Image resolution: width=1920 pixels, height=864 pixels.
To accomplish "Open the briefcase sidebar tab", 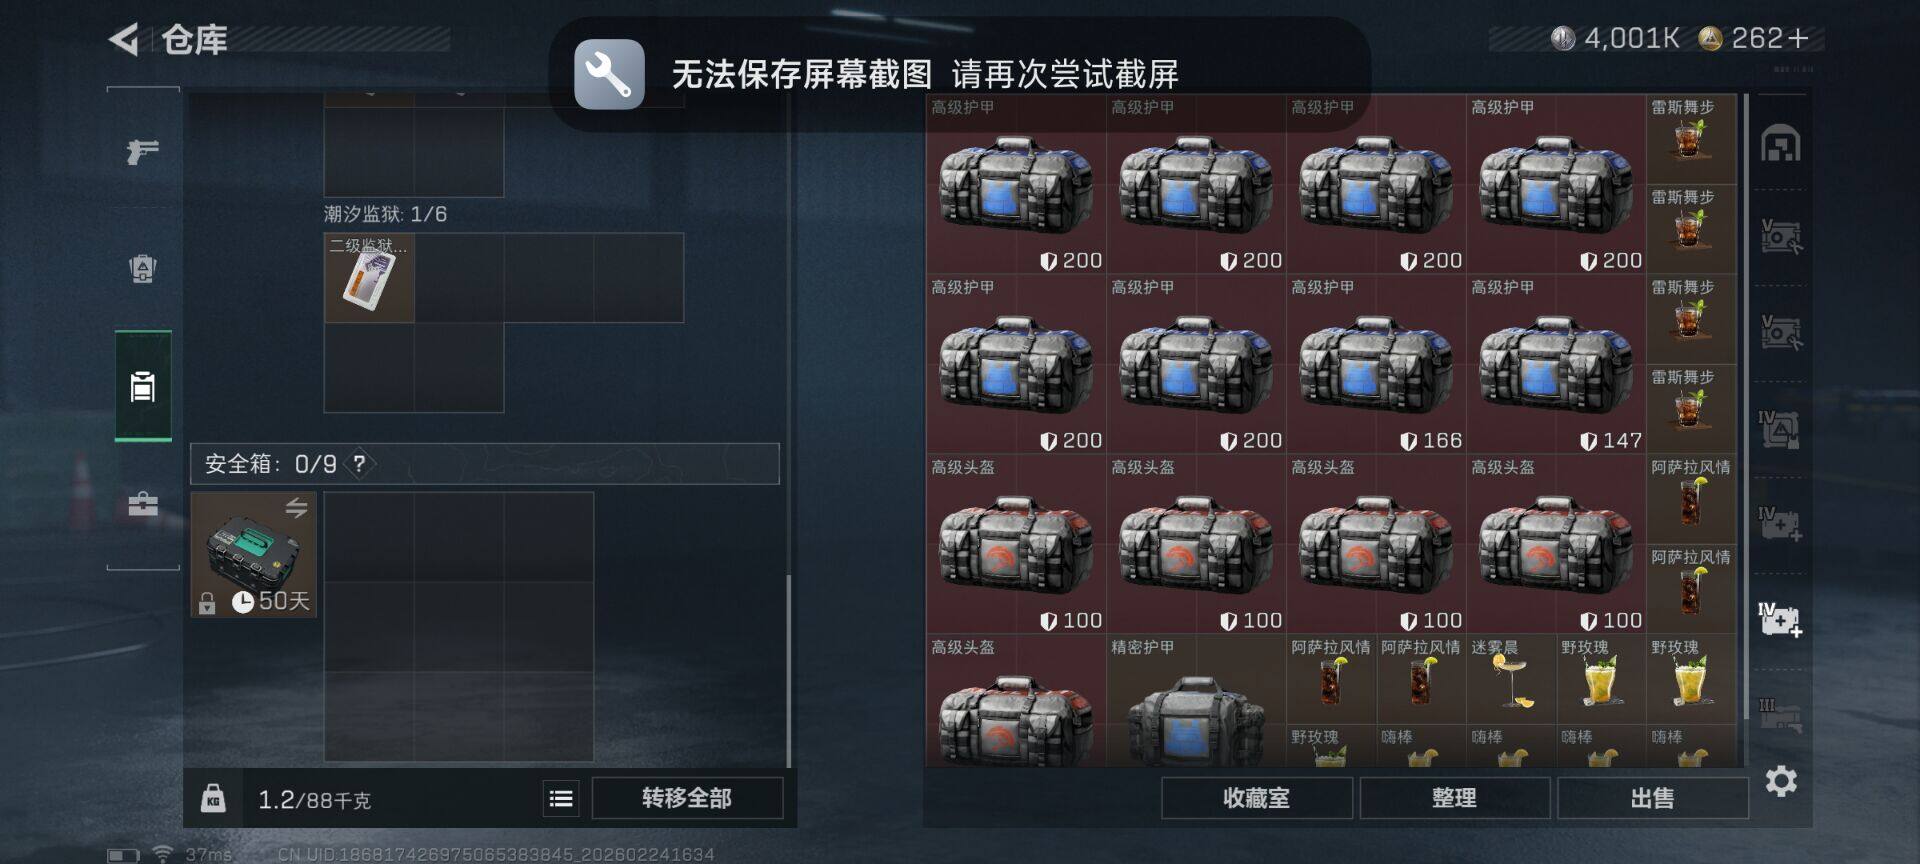I will 143,503.
